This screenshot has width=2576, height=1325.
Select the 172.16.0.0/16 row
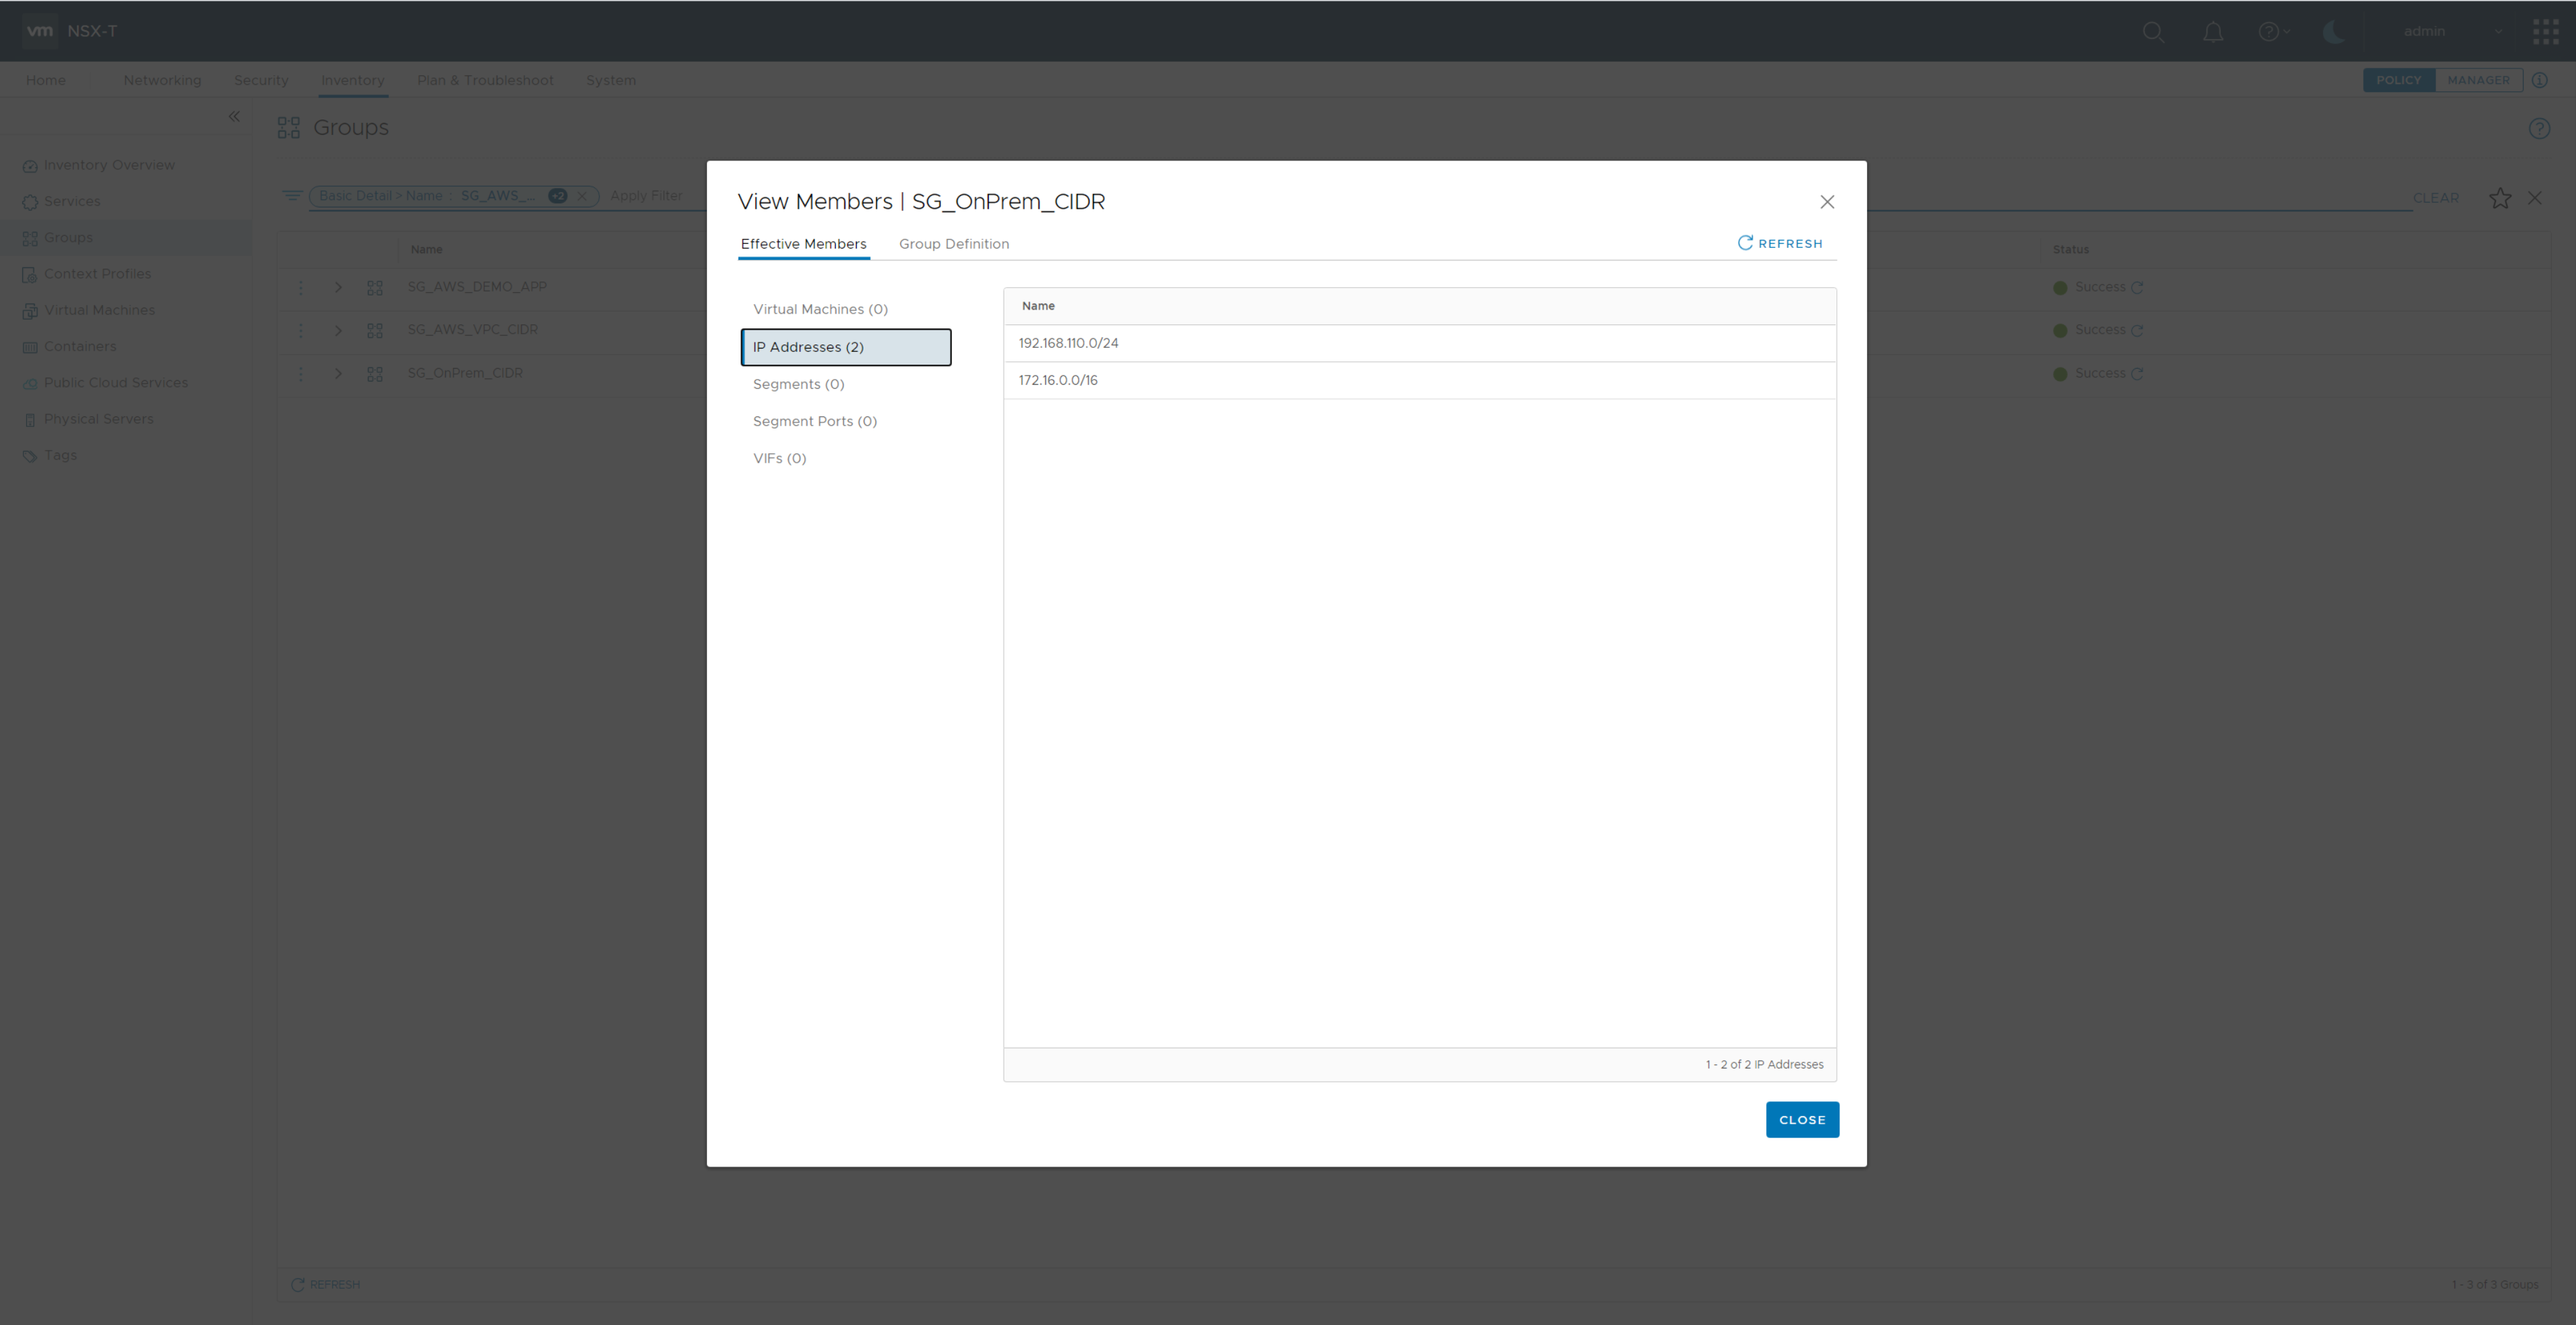(1419, 380)
